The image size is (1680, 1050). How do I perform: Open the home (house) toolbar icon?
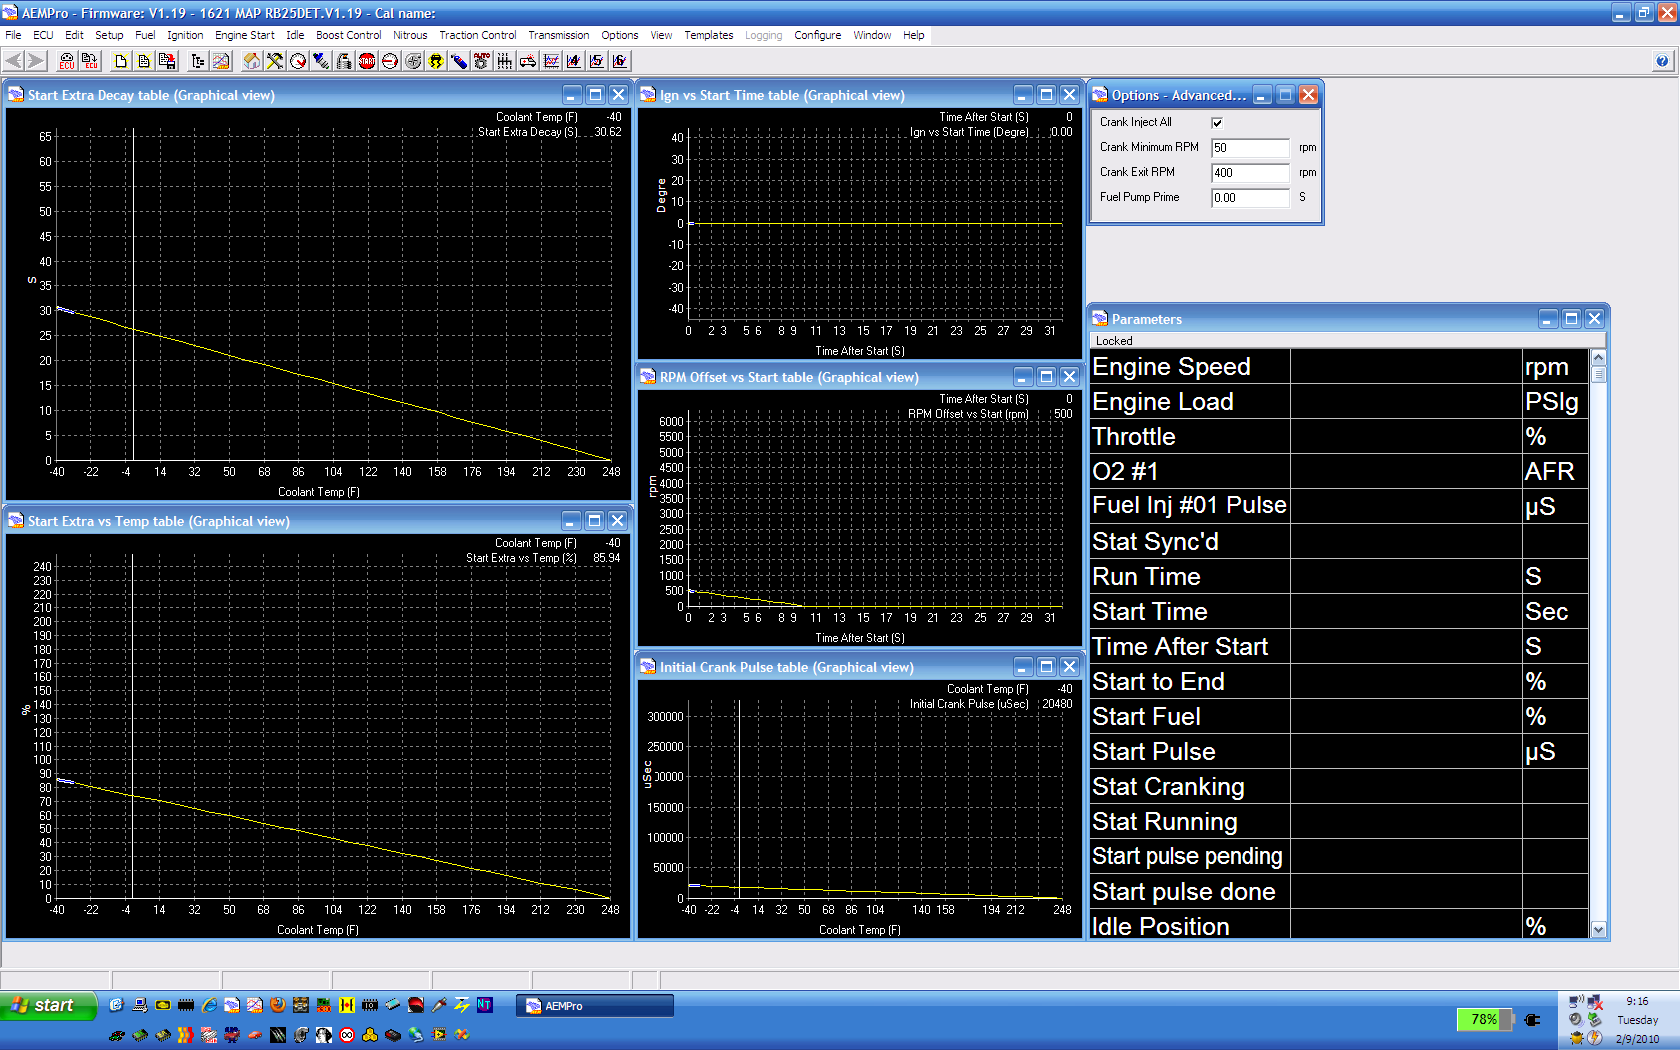251,61
